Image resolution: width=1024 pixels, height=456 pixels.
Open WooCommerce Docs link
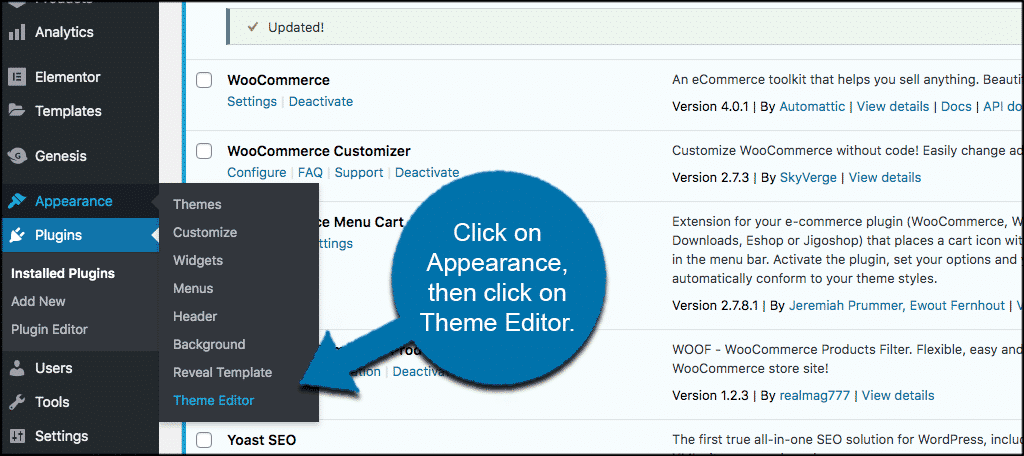(x=956, y=106)
